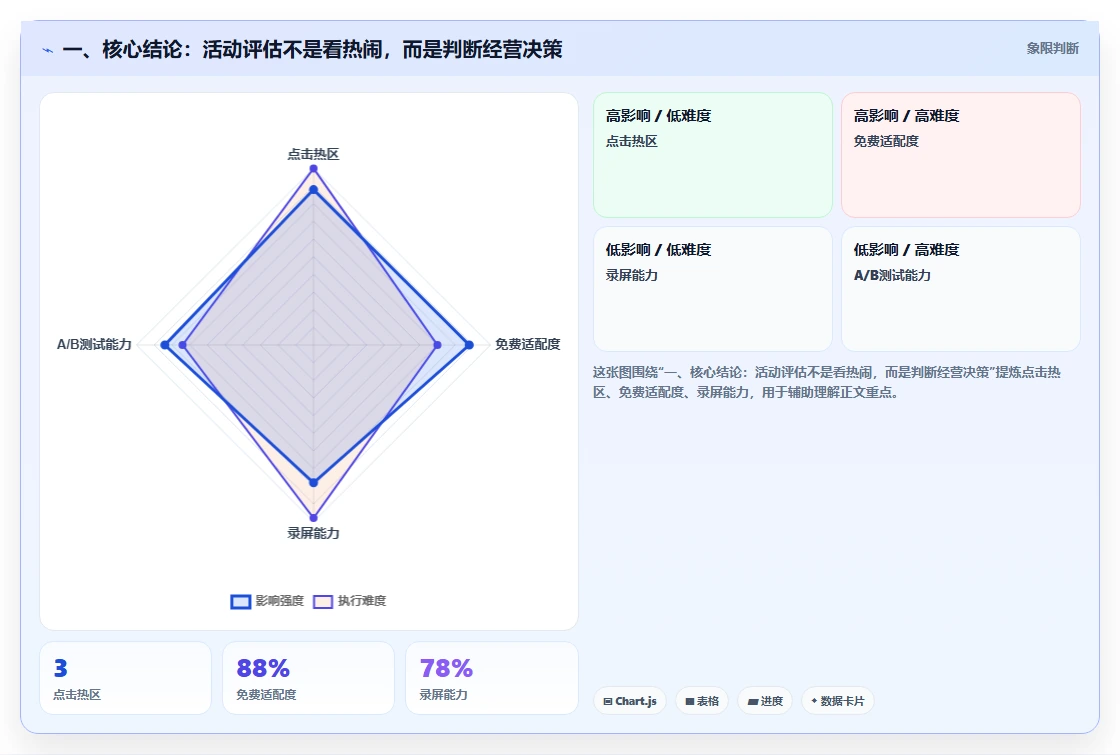Image resolution: width=1120 pixels, height=755 pixels.
Task: Click the 进度 tag icon
Action: pos(752,701)
